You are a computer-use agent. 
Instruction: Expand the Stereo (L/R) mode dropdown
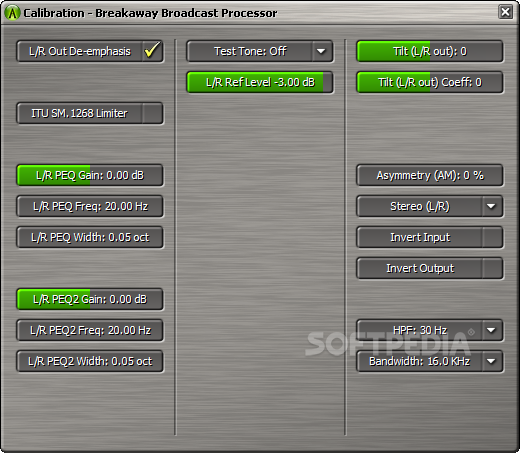[492, 206]
